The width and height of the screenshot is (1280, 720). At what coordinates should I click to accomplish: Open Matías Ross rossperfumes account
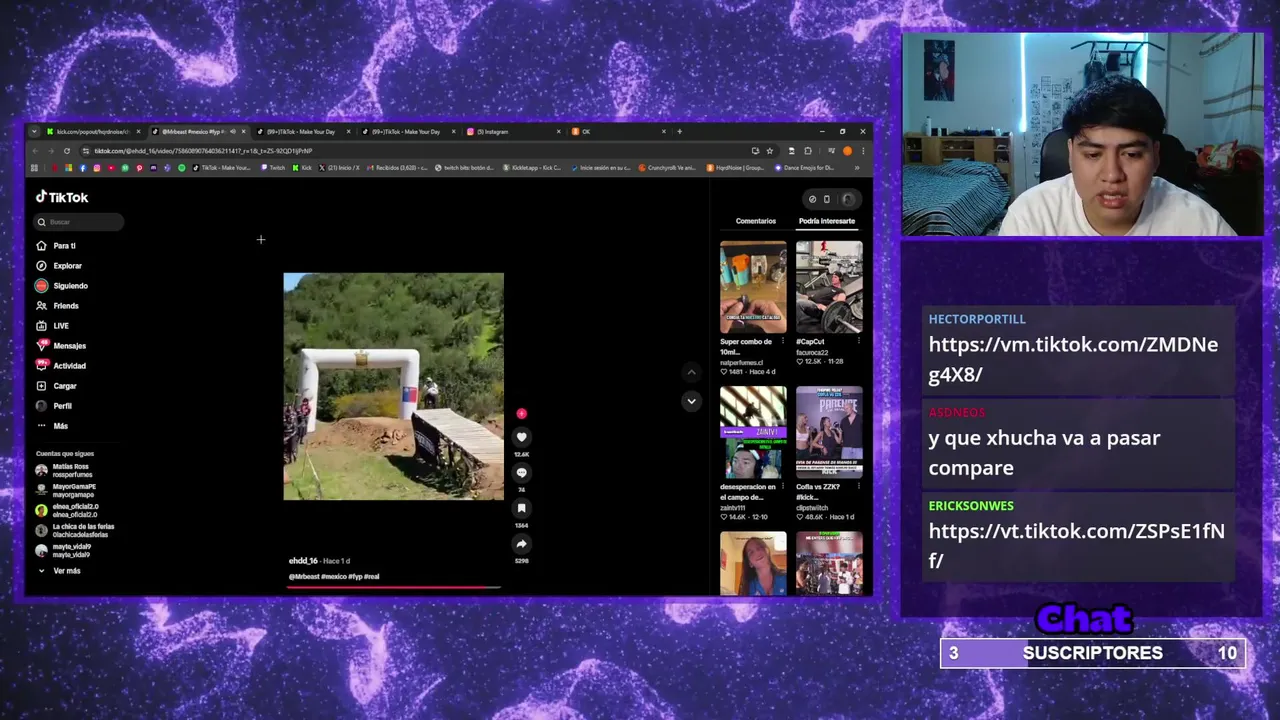click(66, 470)
